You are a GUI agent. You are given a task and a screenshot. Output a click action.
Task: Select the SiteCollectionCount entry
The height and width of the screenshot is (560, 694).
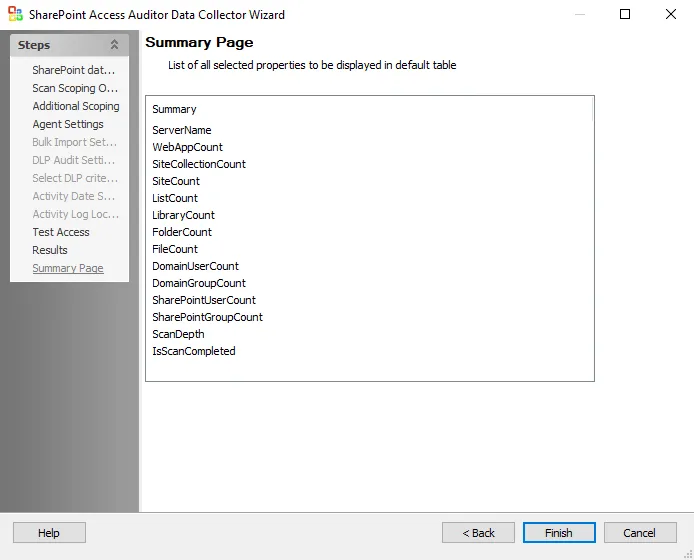pyautogui.click(x=199, y=164)
